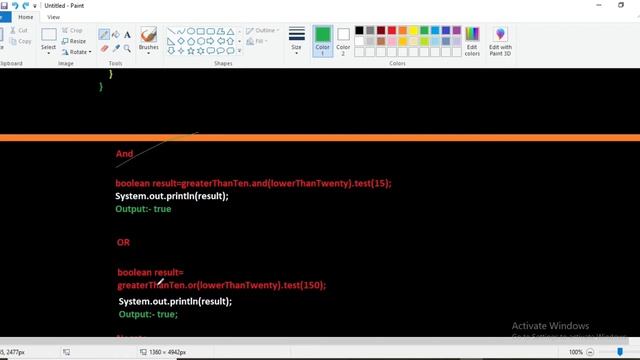This screenshot has height=360, width=640.
Task: Select the Eraser tool
Action: click(x=104, y=49)
